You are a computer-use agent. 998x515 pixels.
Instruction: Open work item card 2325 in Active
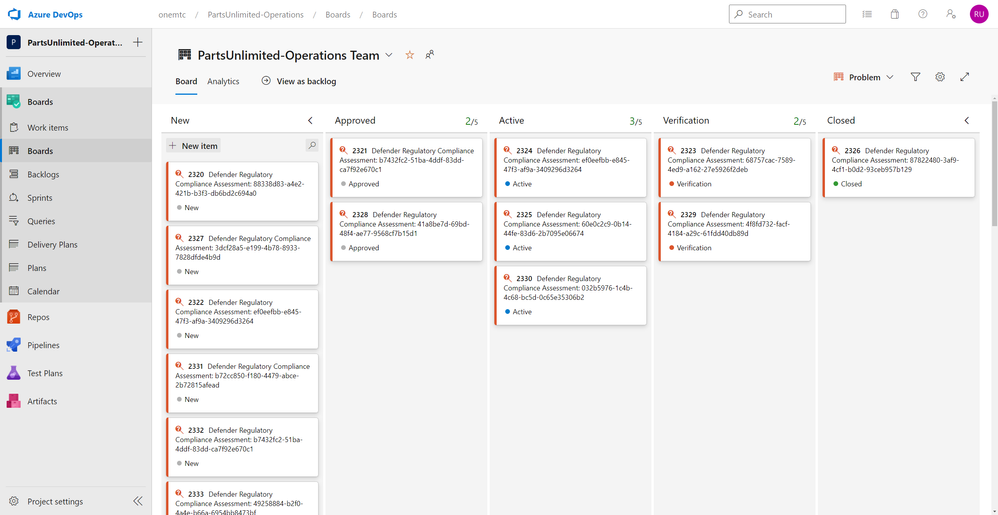coord(570,231)
